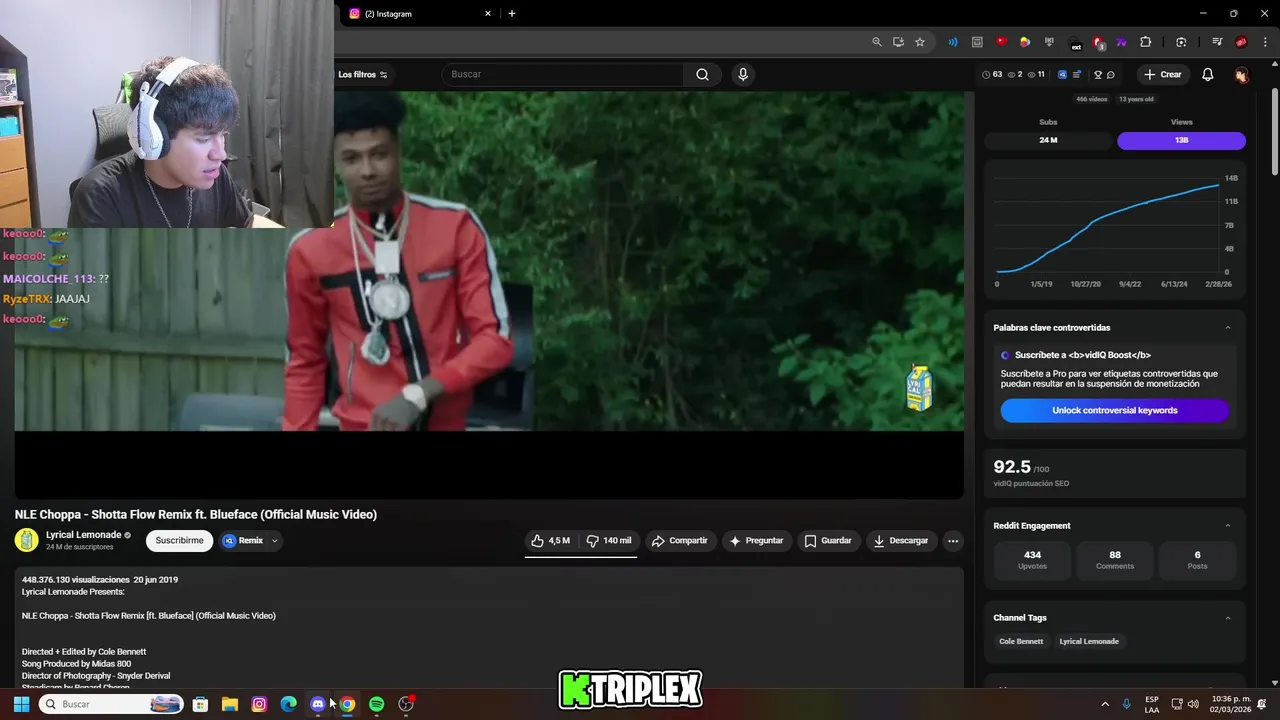Viewport: 1280px width, 720px height.
Task: Select the Views 13B stat tab
Action: [1181, 140]
